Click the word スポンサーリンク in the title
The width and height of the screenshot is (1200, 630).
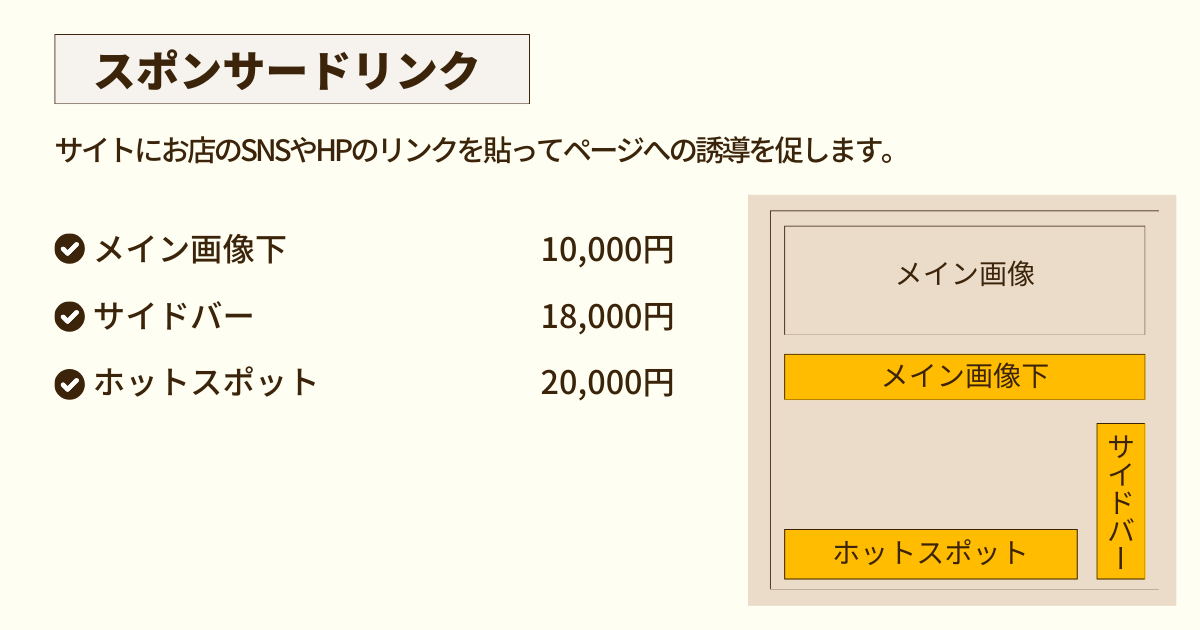pyautogui.click(x=287, y=70)
